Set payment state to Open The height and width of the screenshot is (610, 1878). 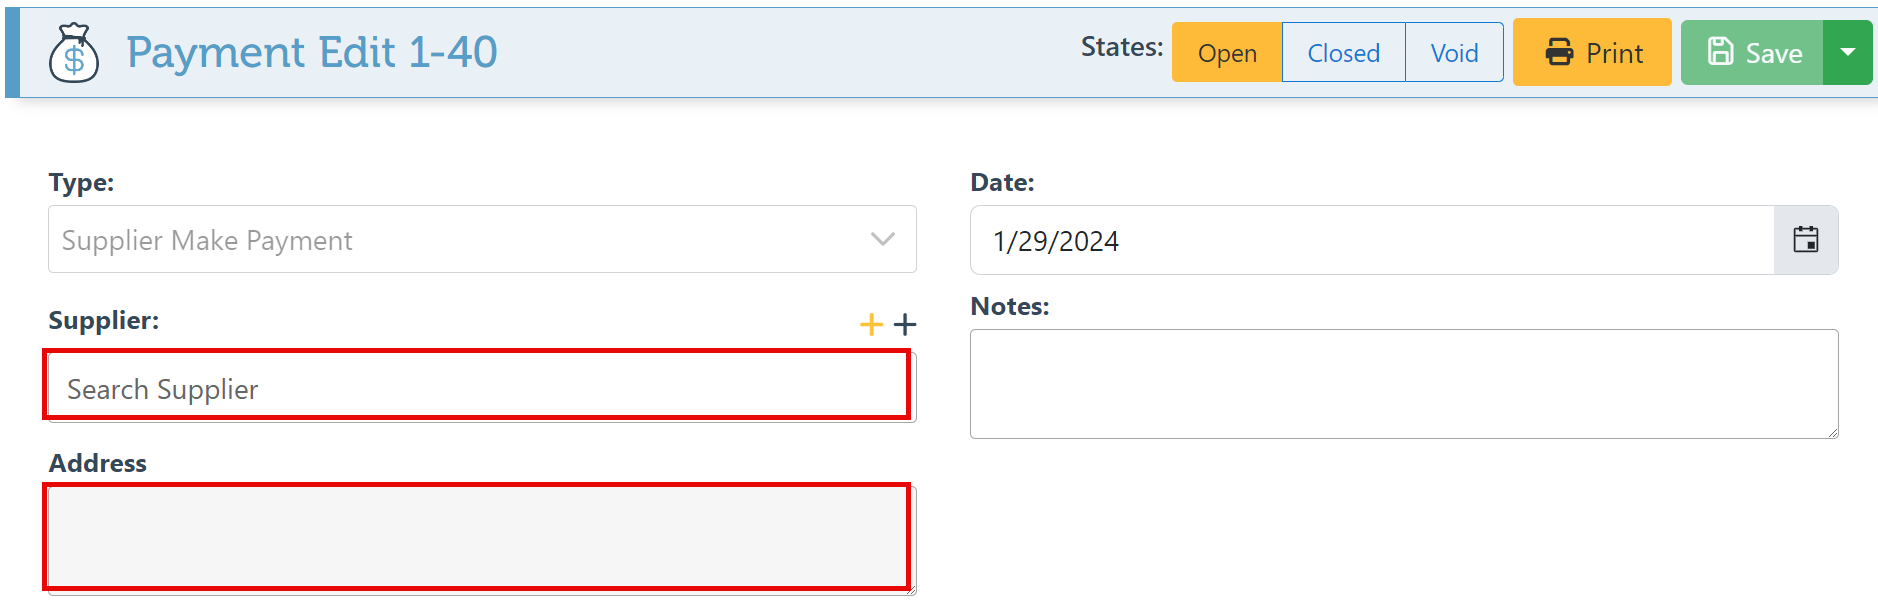(x=1227, y=53)
